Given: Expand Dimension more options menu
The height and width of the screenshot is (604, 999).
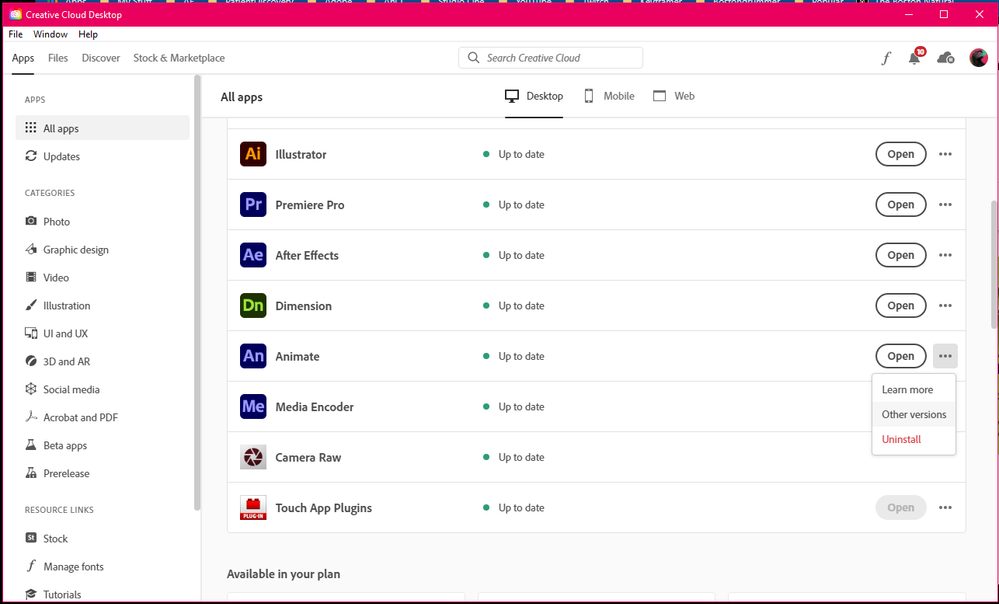Looking at the screenshot, I should pyautogui.click(x=945, y=306).
